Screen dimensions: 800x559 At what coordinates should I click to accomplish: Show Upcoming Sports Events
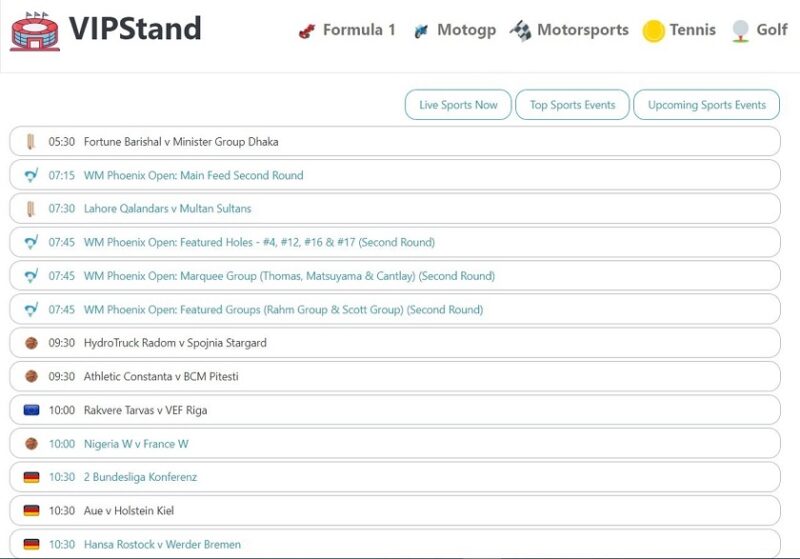pyautogui.click(x=707, y=105)
